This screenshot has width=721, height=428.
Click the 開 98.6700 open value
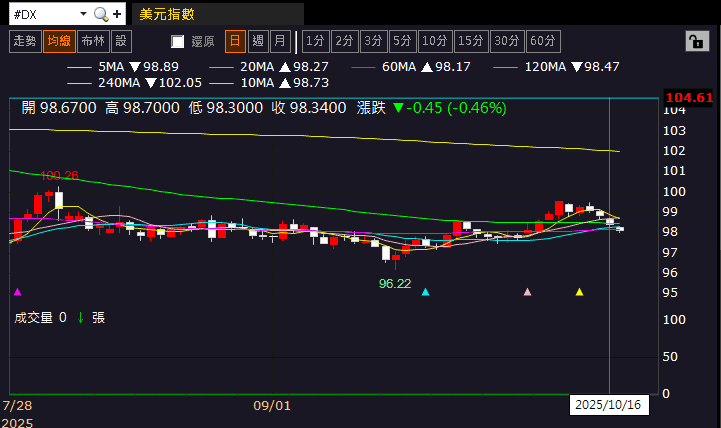[59, 108]
